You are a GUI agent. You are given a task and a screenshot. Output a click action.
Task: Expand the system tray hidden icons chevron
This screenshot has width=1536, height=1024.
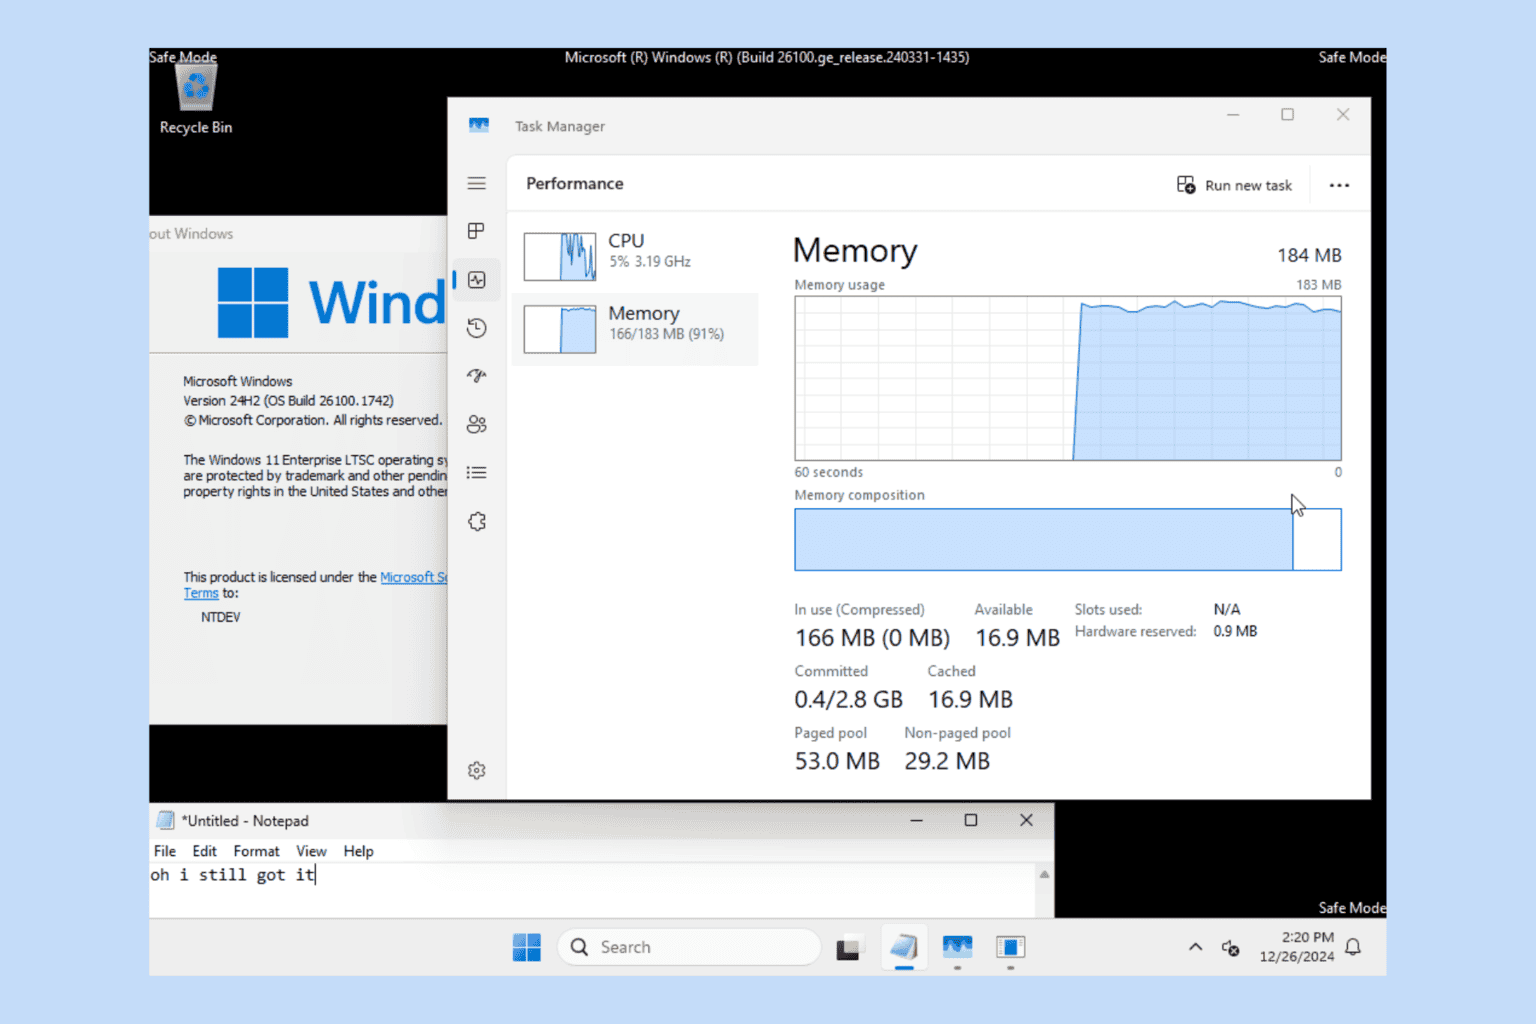(1195, 947)
